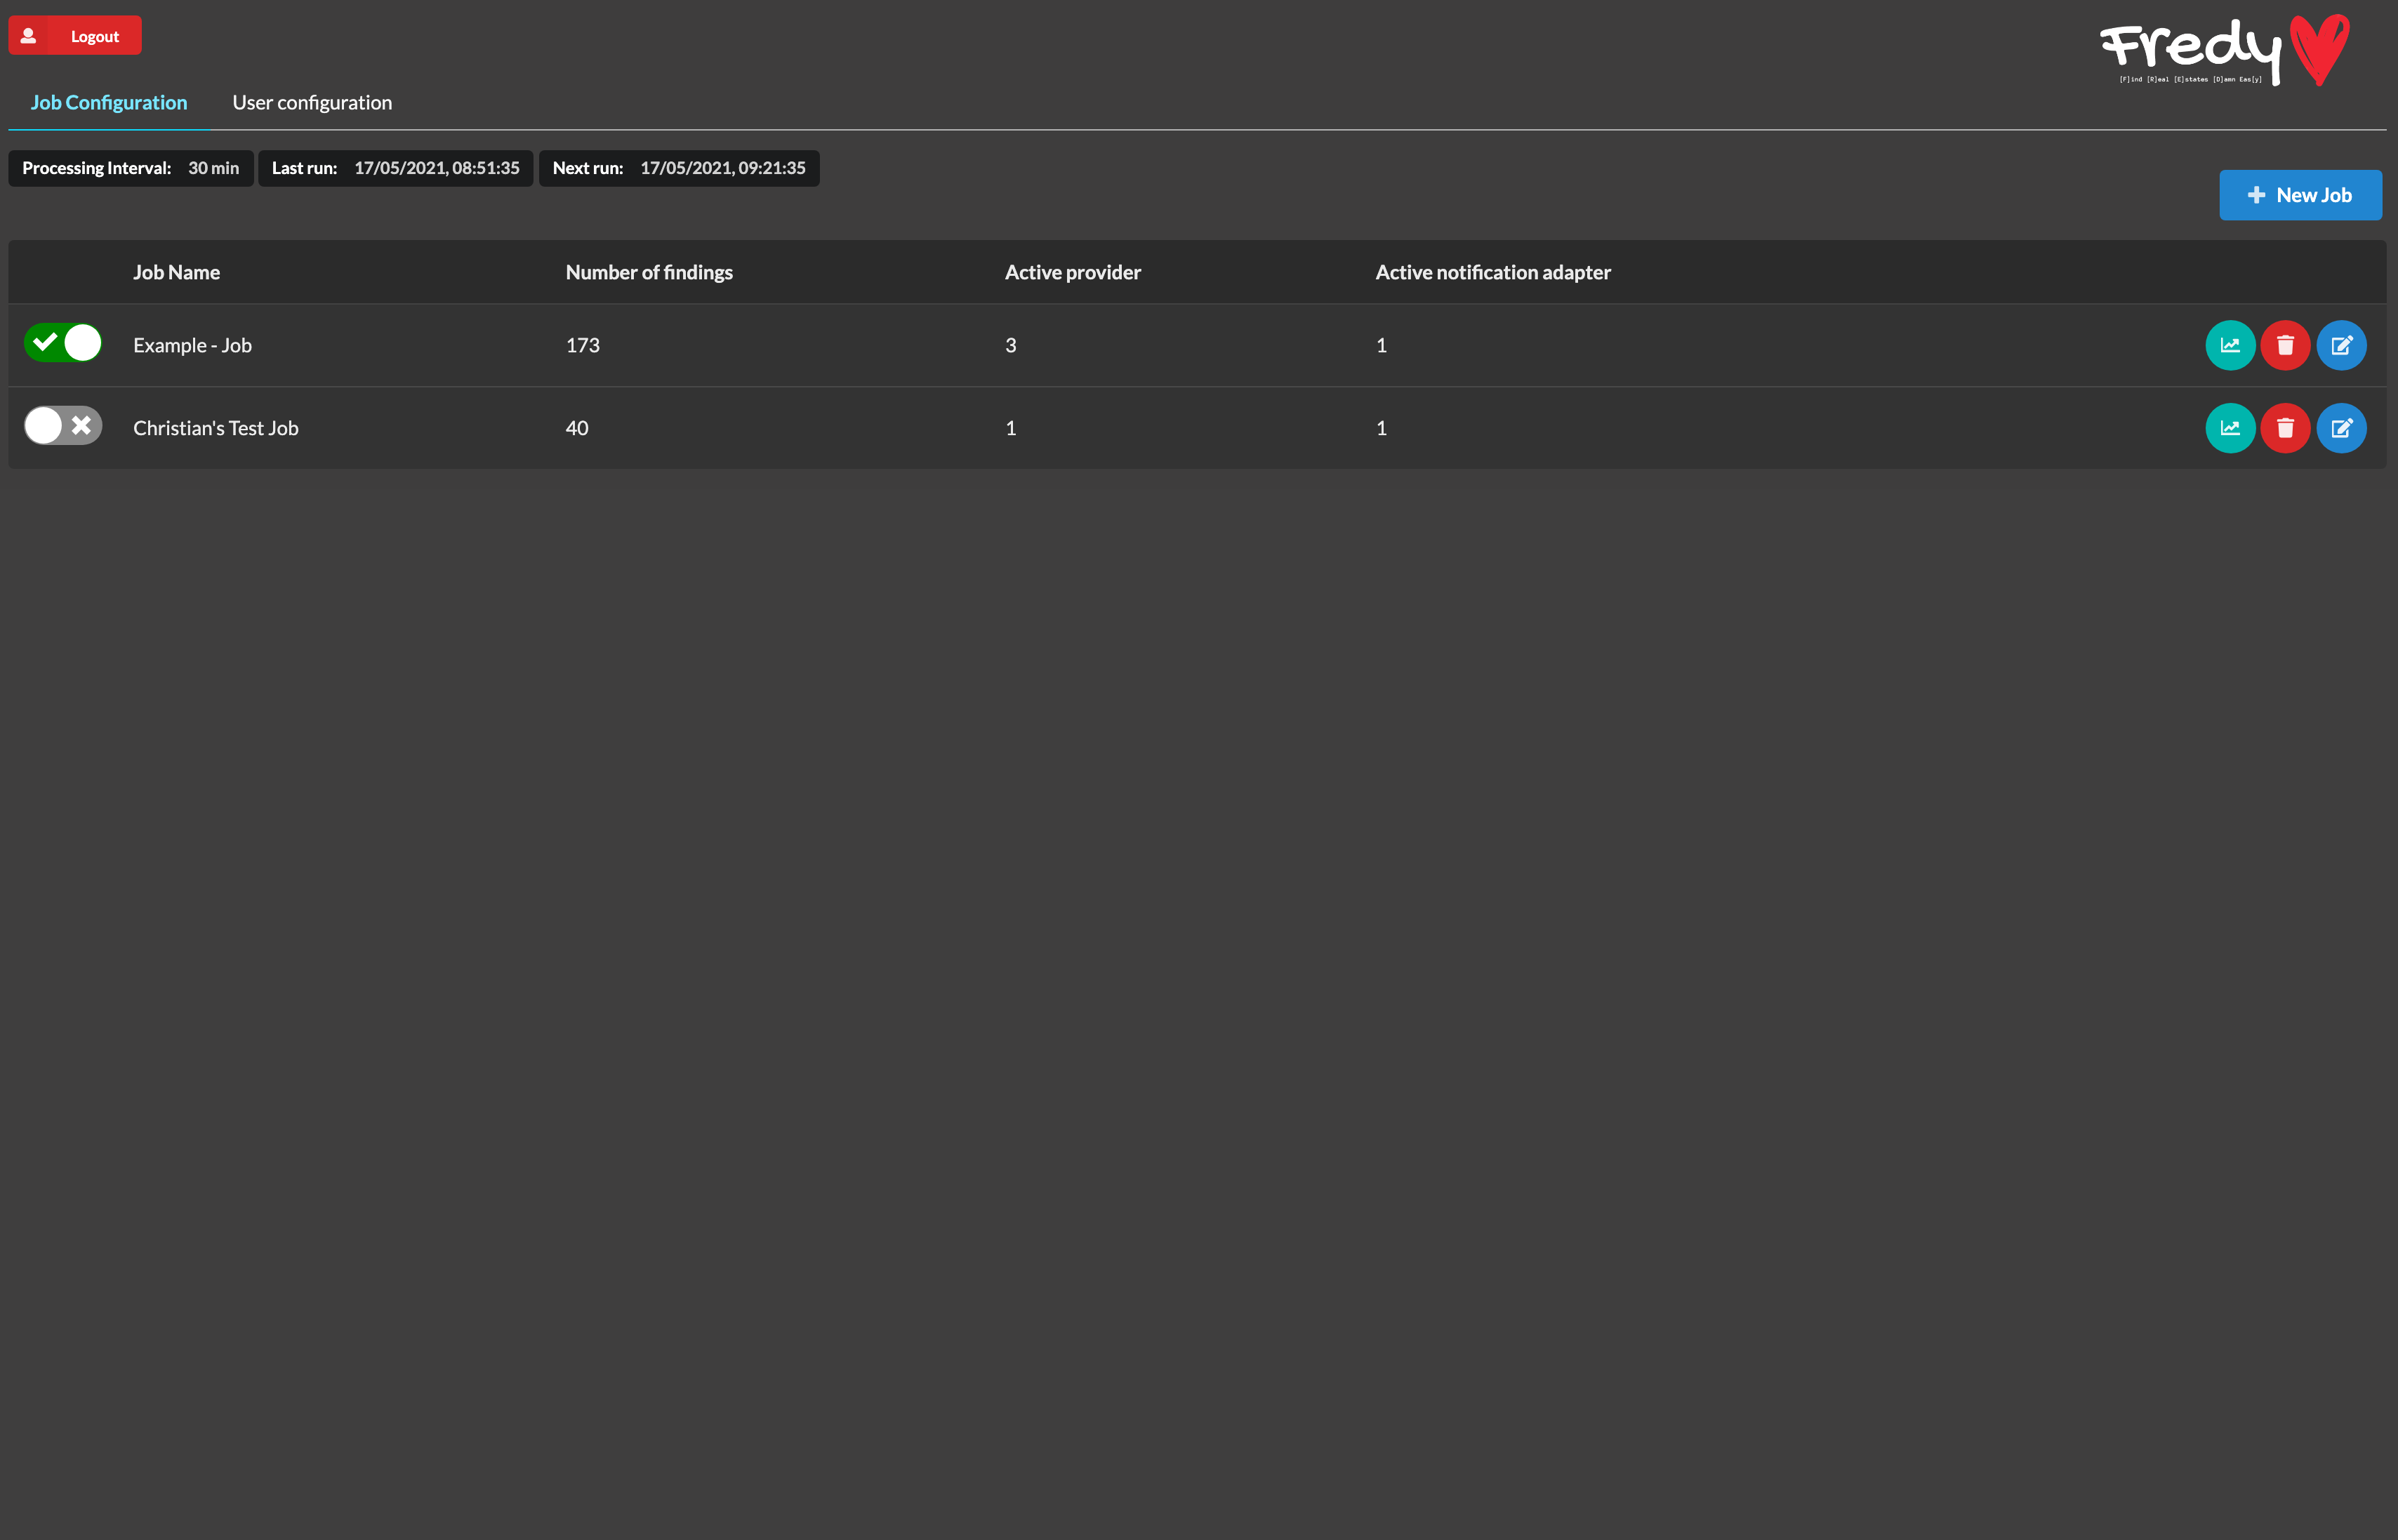Image resolution: width=2398 pixels, height=1540 pixels.
Task: Click Christian's Test Job provider count
Action: click(1010, 428)
